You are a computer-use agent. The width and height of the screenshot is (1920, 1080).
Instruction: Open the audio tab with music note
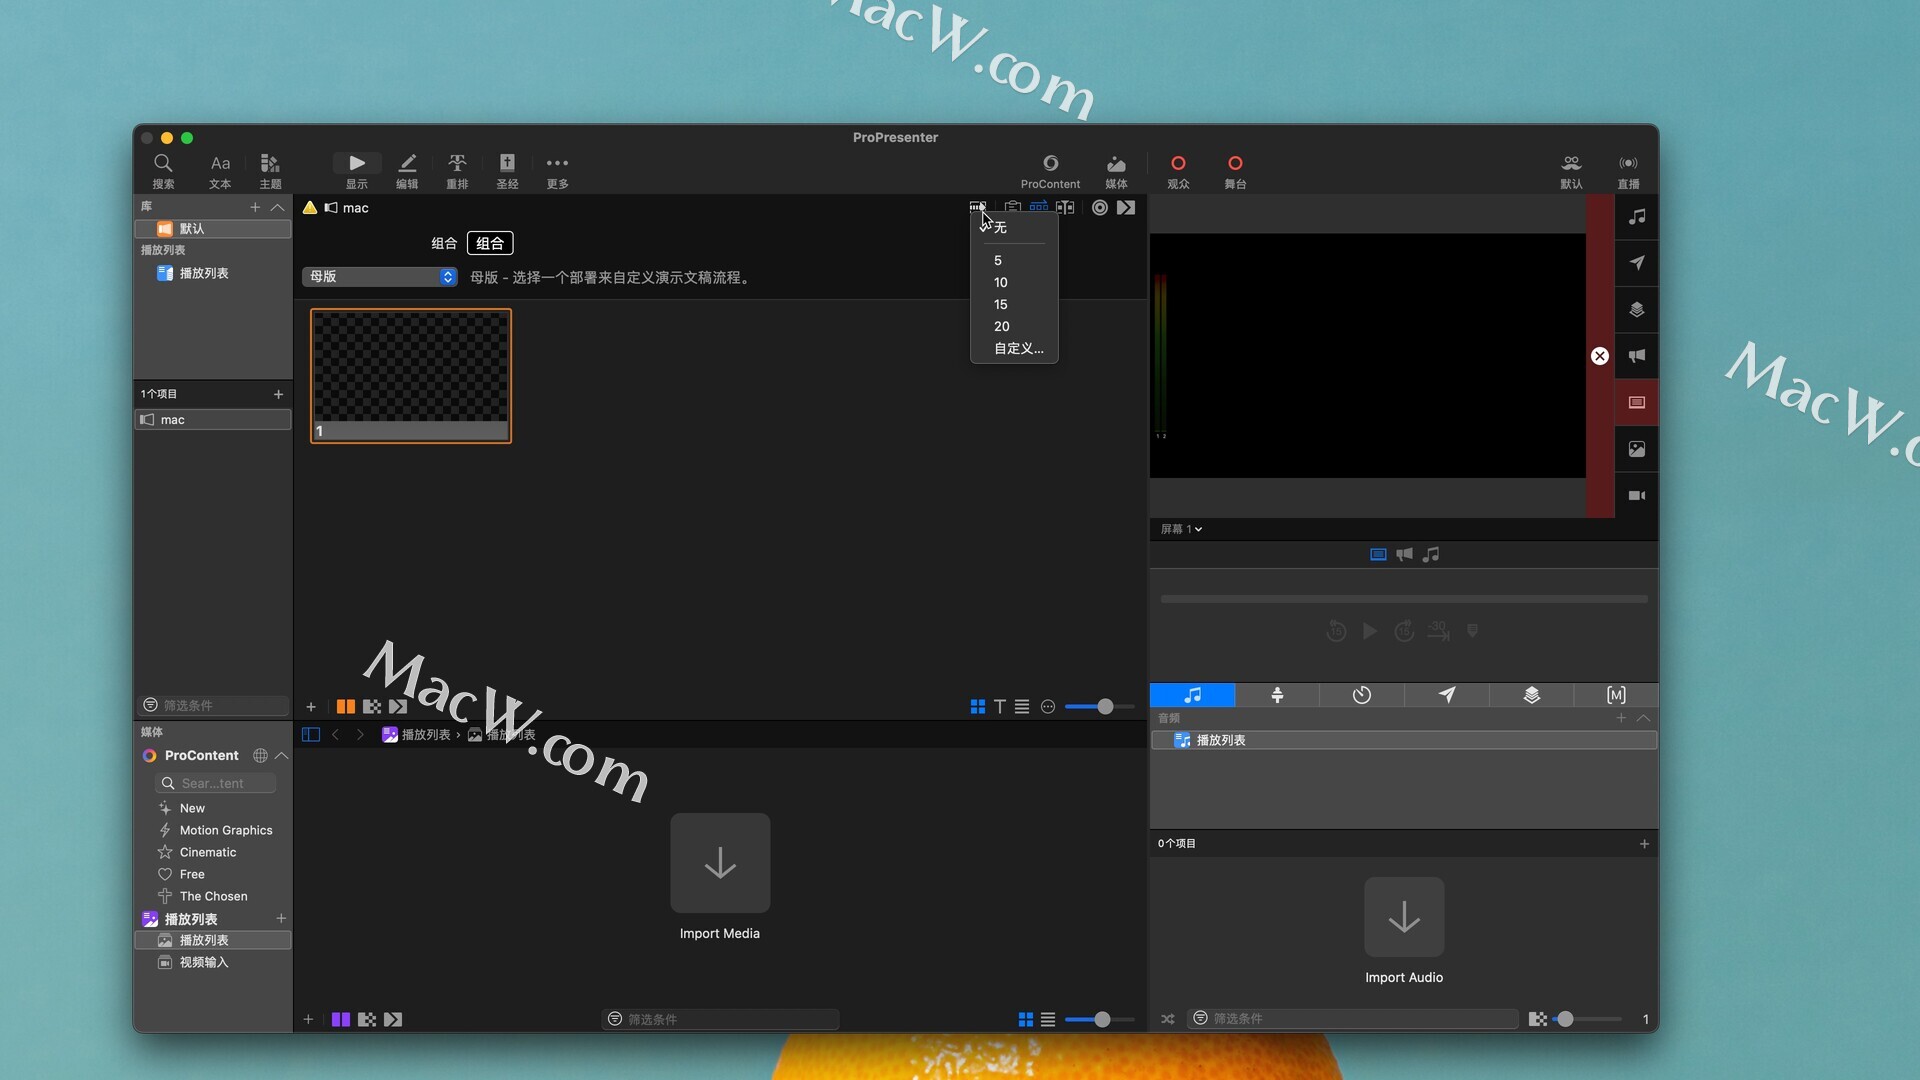1192,695
